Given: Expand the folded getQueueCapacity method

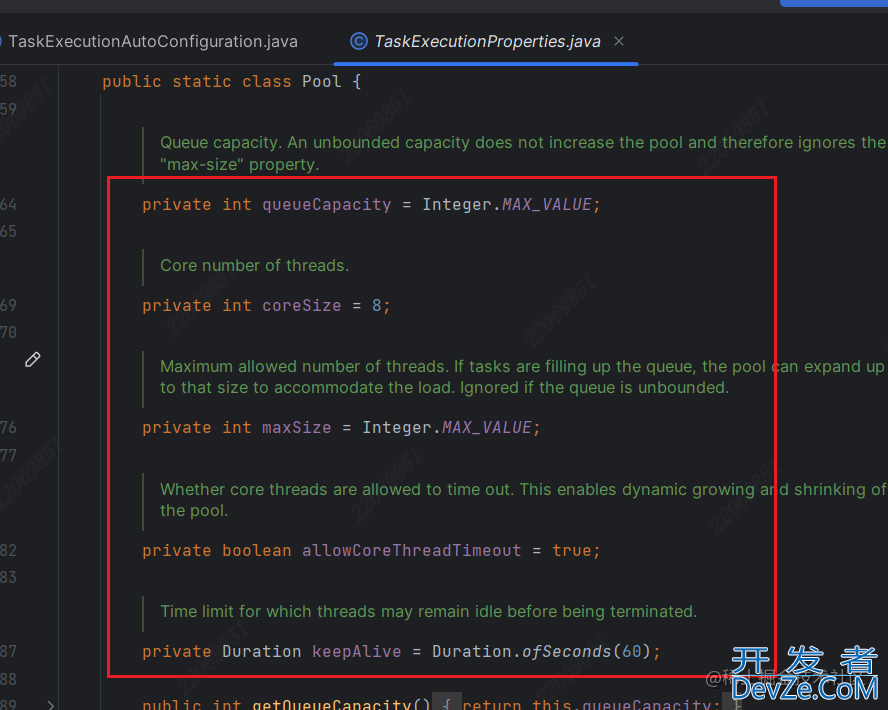Looking at the screenshot, I should pyautogui.click(x=51, y=704).
